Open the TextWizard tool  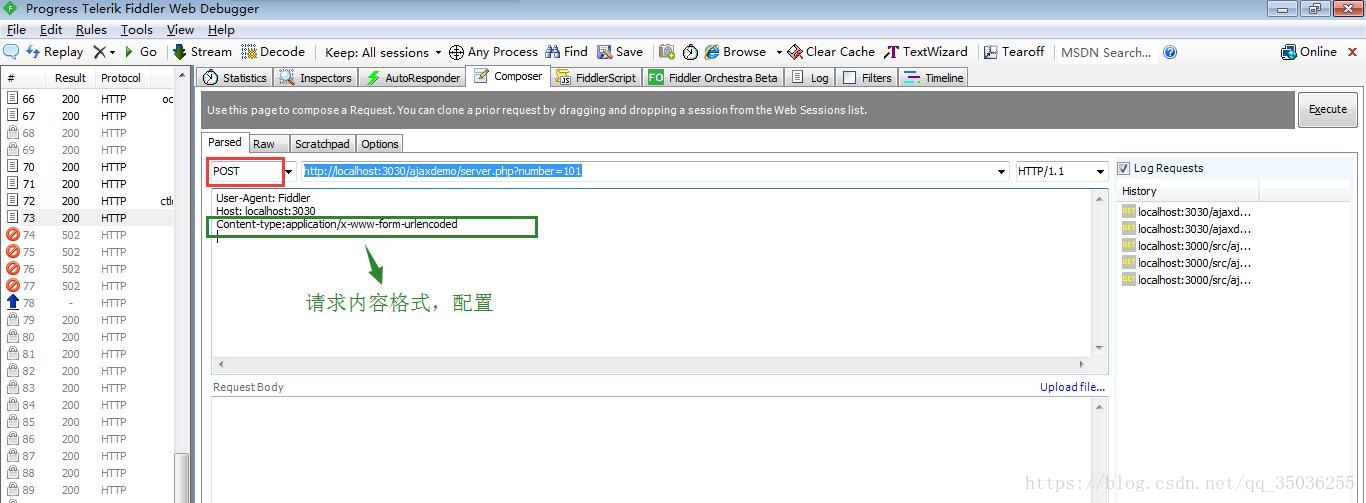tap(926, 52)
